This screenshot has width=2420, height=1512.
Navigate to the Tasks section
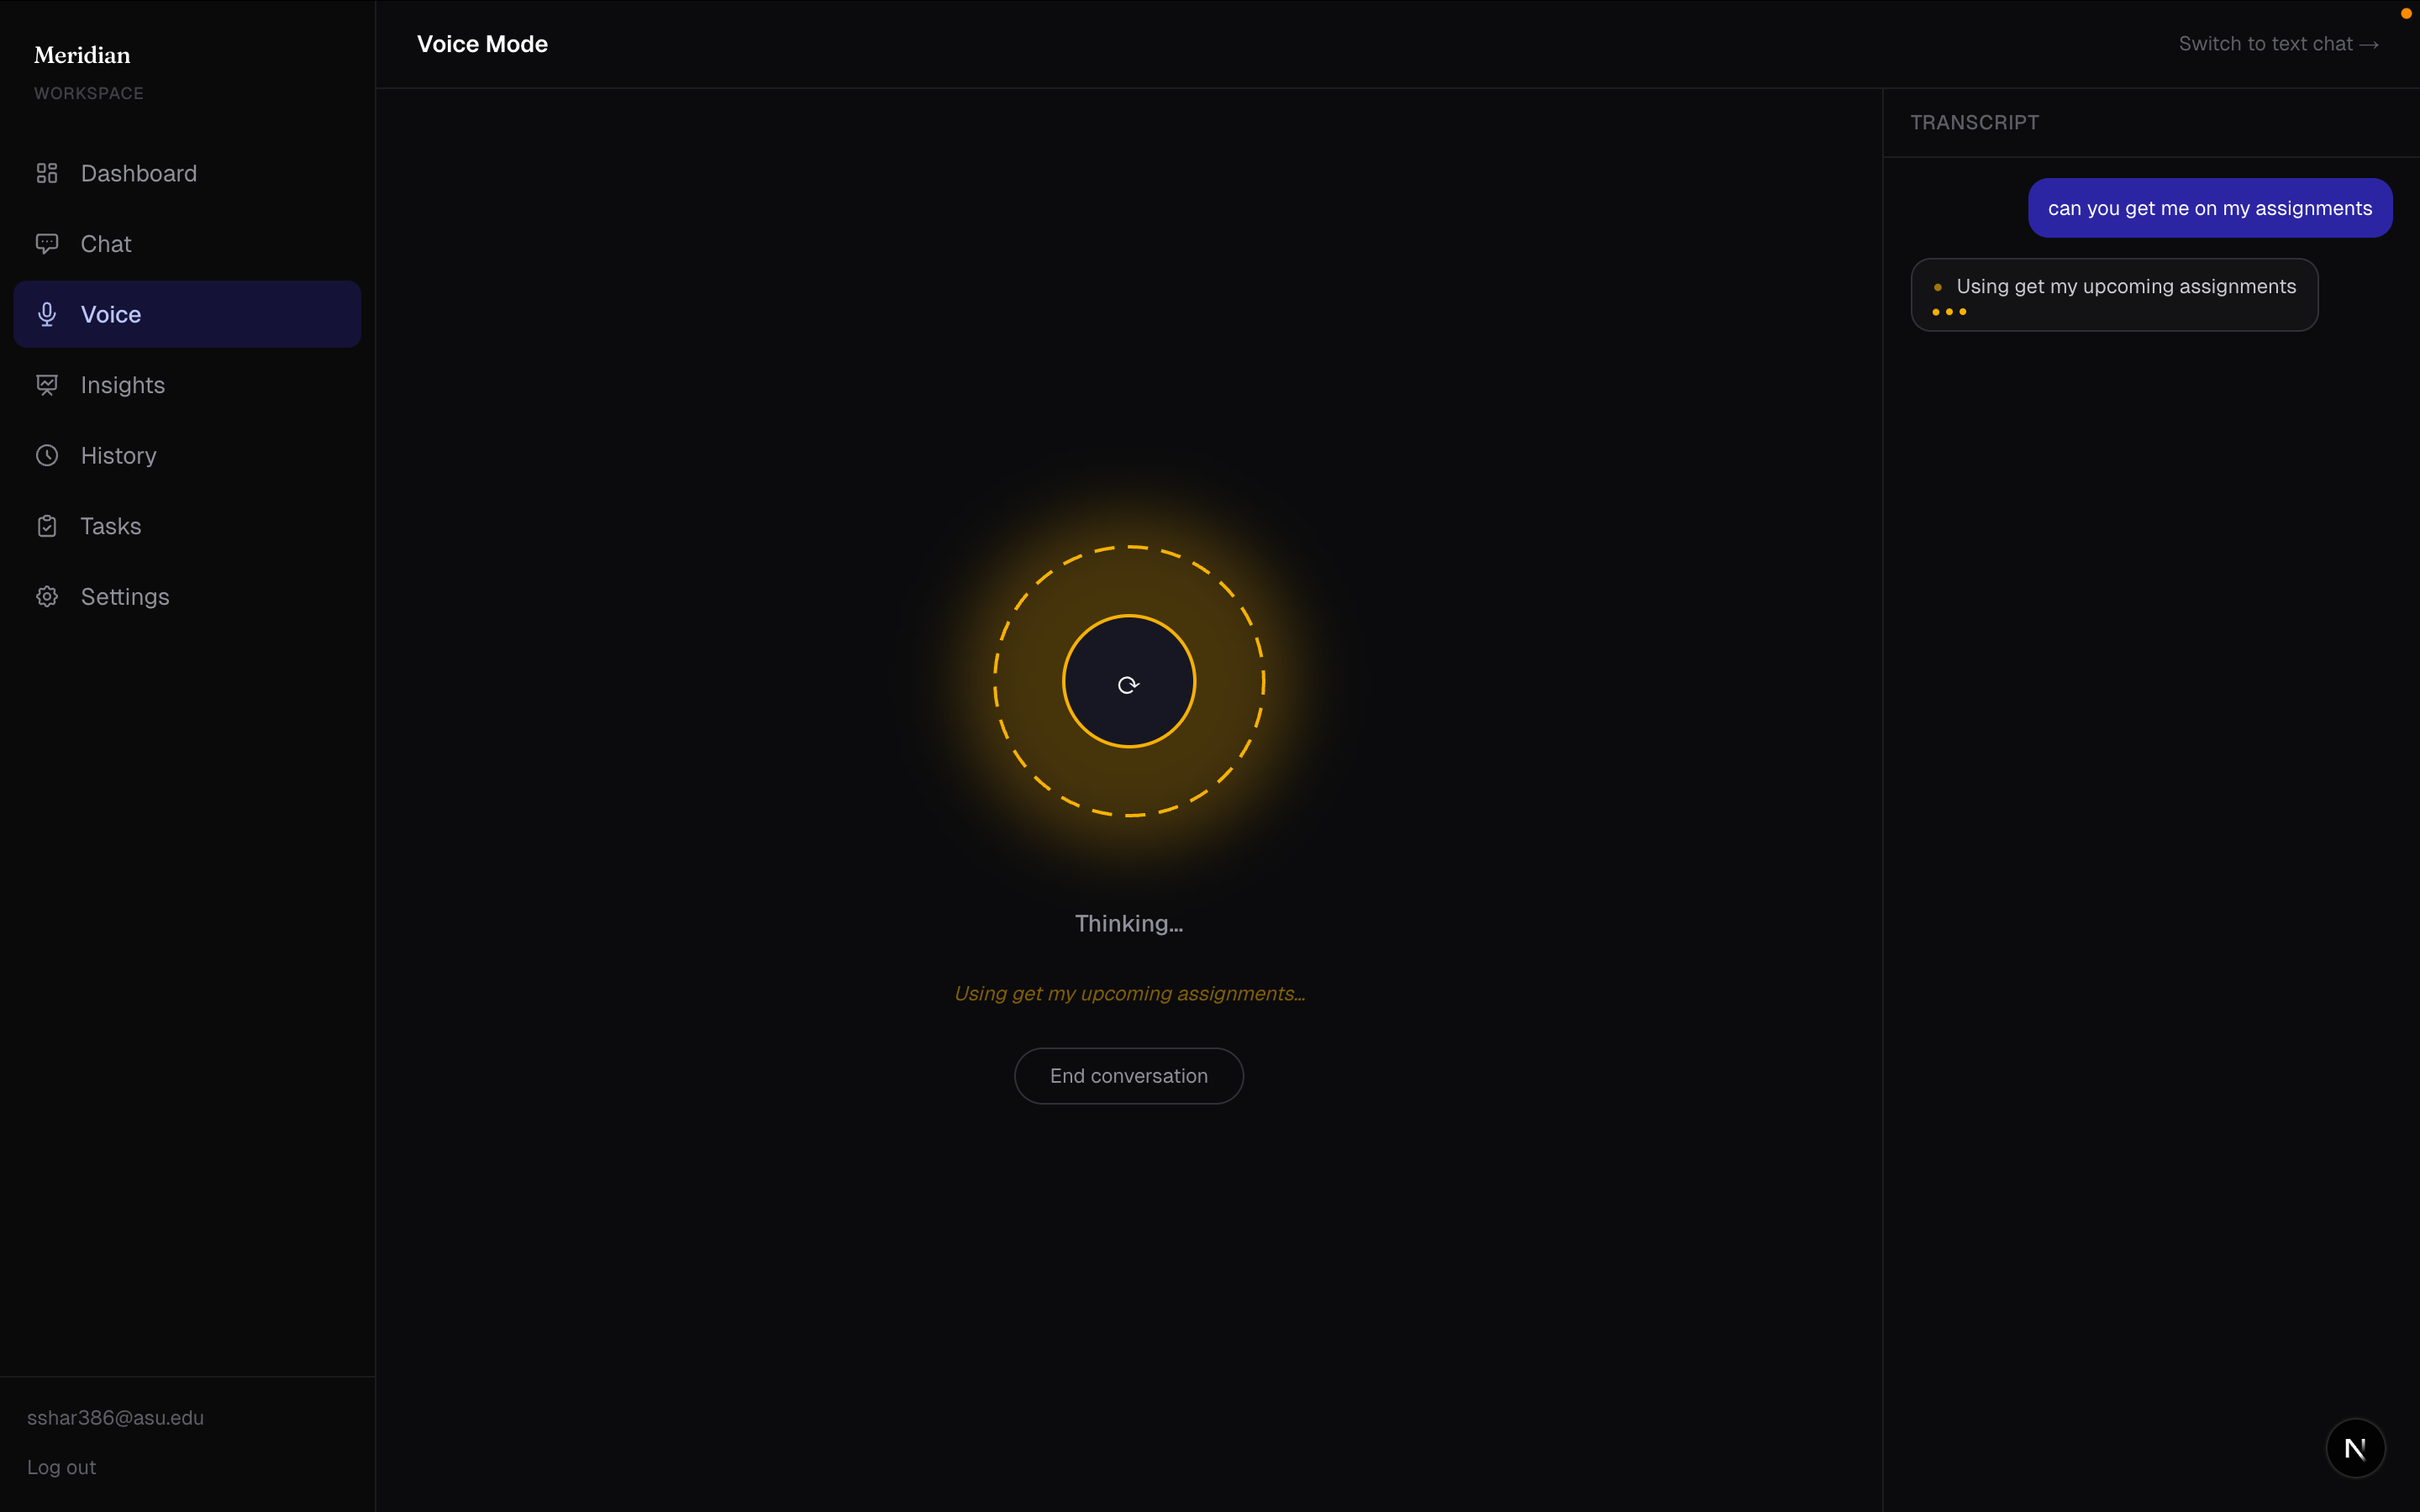pos(110,526)
